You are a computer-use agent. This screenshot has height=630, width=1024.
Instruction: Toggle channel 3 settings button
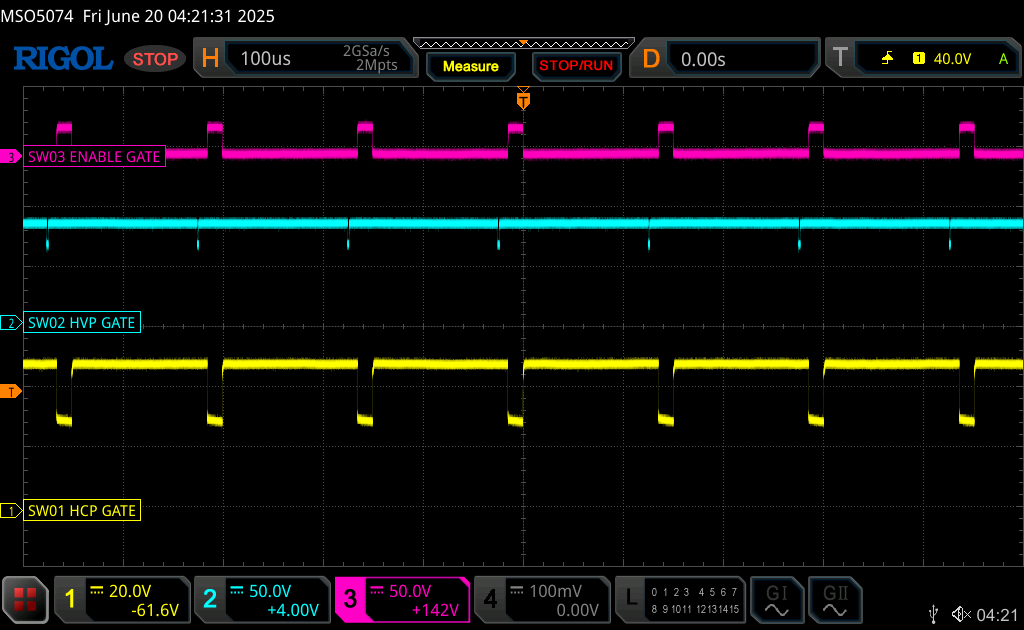click(x=350, y=599)
